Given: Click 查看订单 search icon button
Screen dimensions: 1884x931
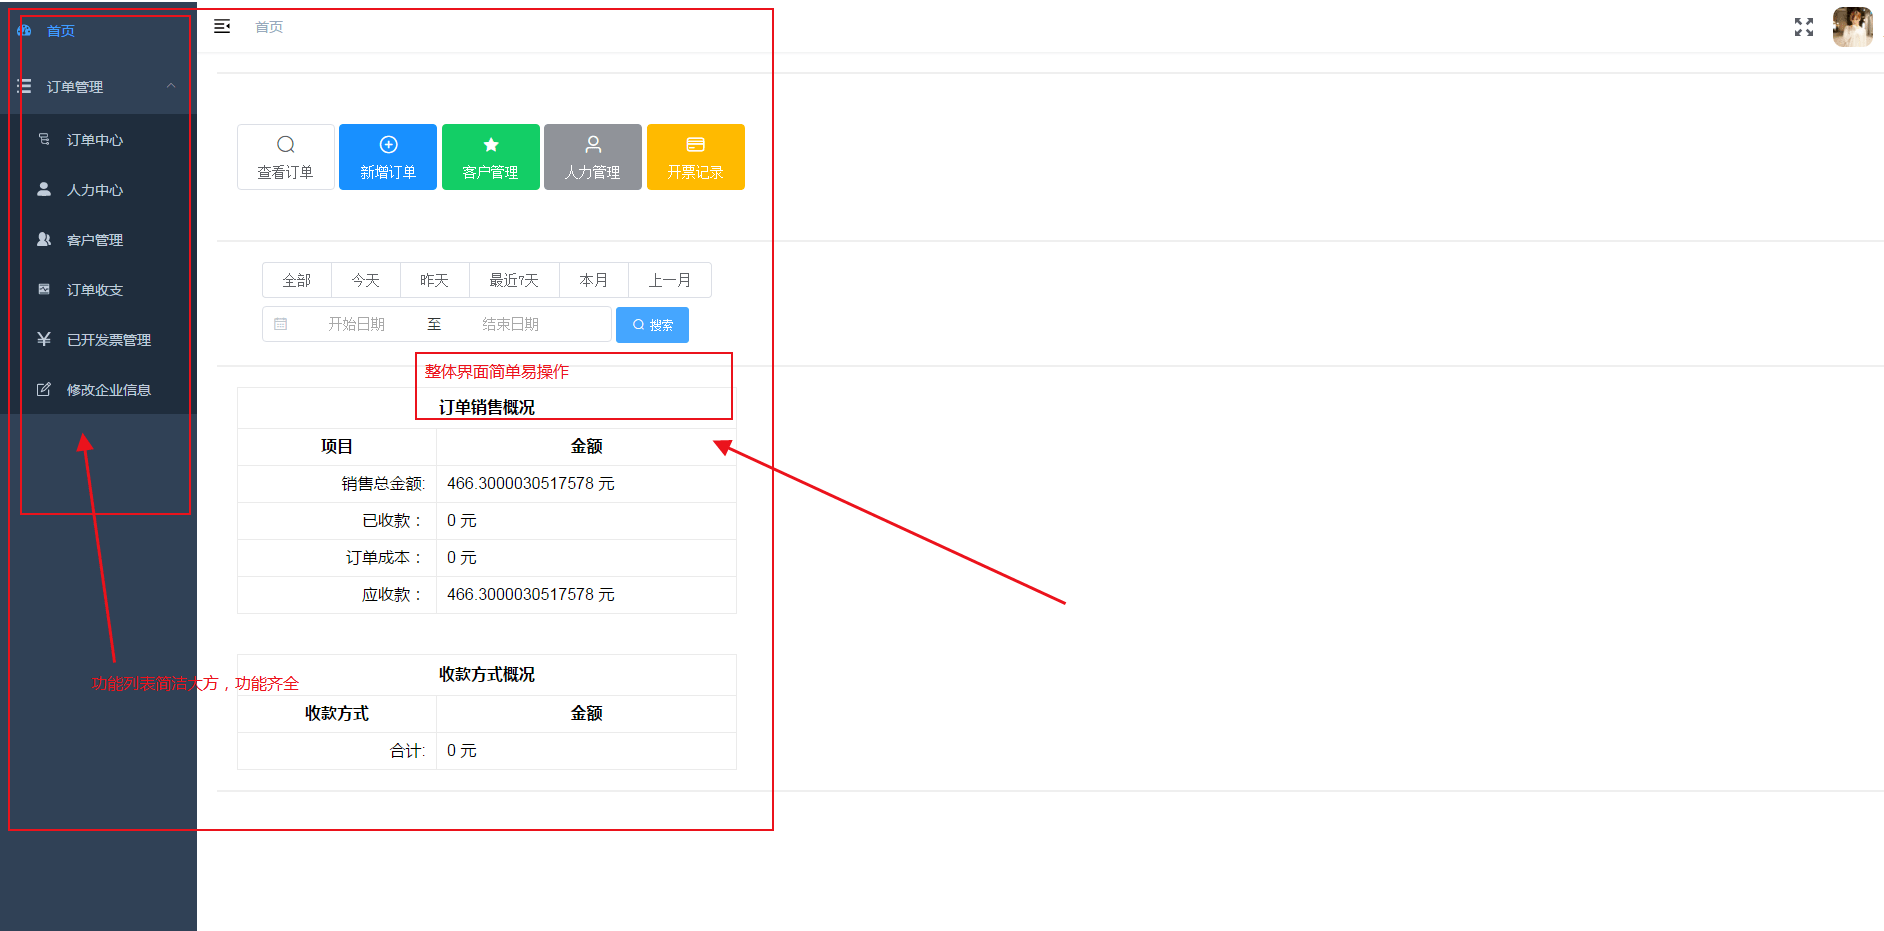Looking at the screenshot, I should click(286, 157).
